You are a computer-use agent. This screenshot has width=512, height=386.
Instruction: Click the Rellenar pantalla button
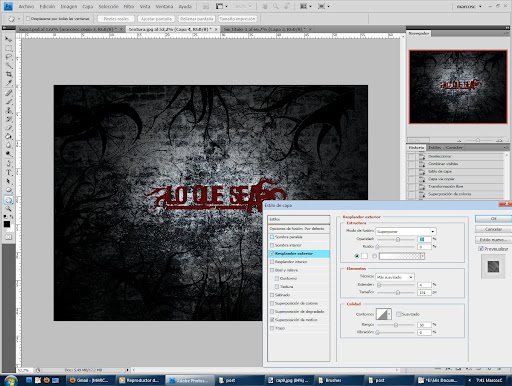point(197,19)
